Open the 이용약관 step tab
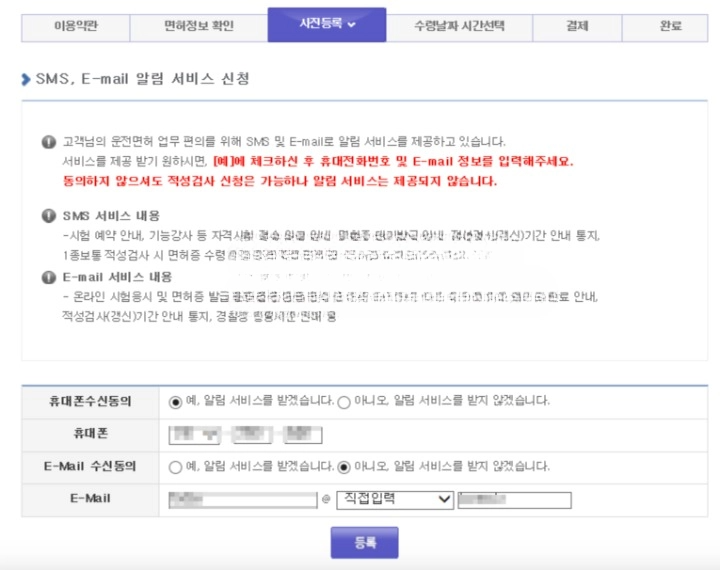 click(76, 27)
